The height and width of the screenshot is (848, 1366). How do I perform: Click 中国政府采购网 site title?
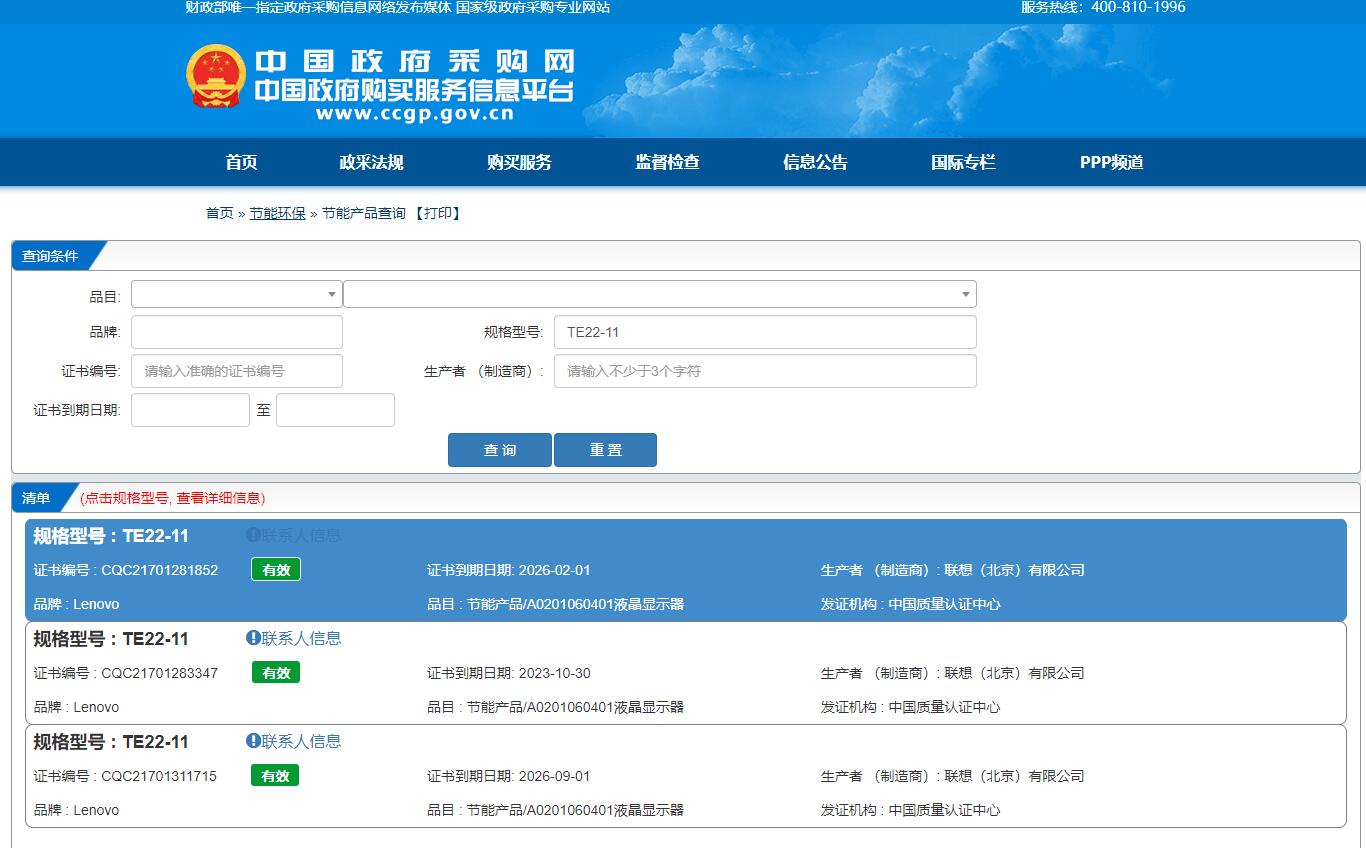[414, 60]
